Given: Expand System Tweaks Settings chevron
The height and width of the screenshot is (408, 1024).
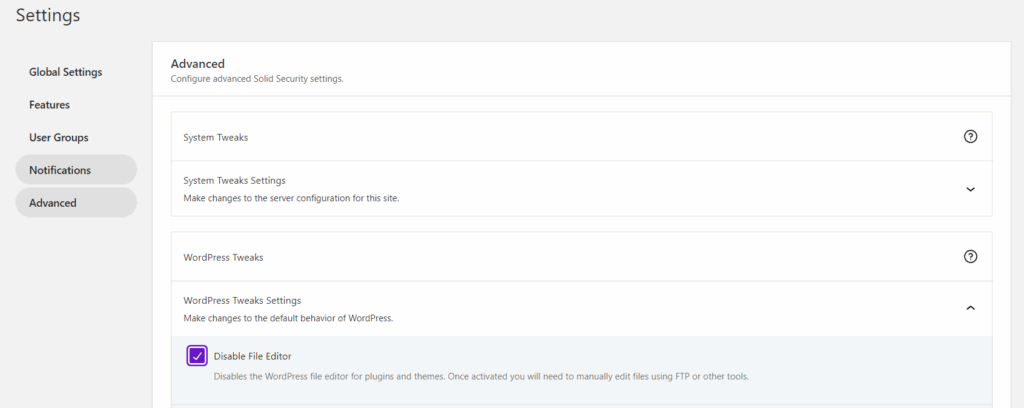Looking at the screenshot, I should [970, 189].
